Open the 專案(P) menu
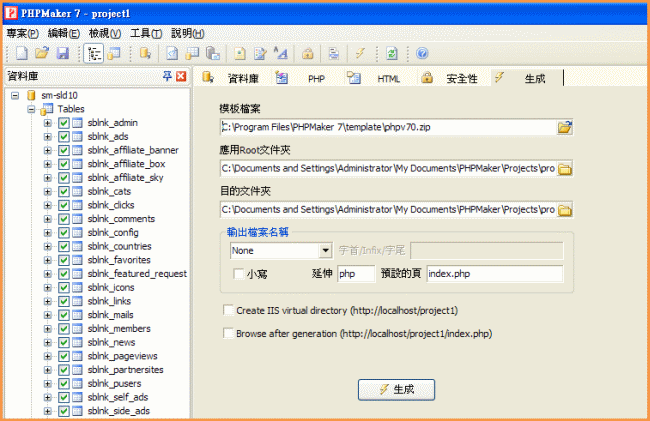 23,33
